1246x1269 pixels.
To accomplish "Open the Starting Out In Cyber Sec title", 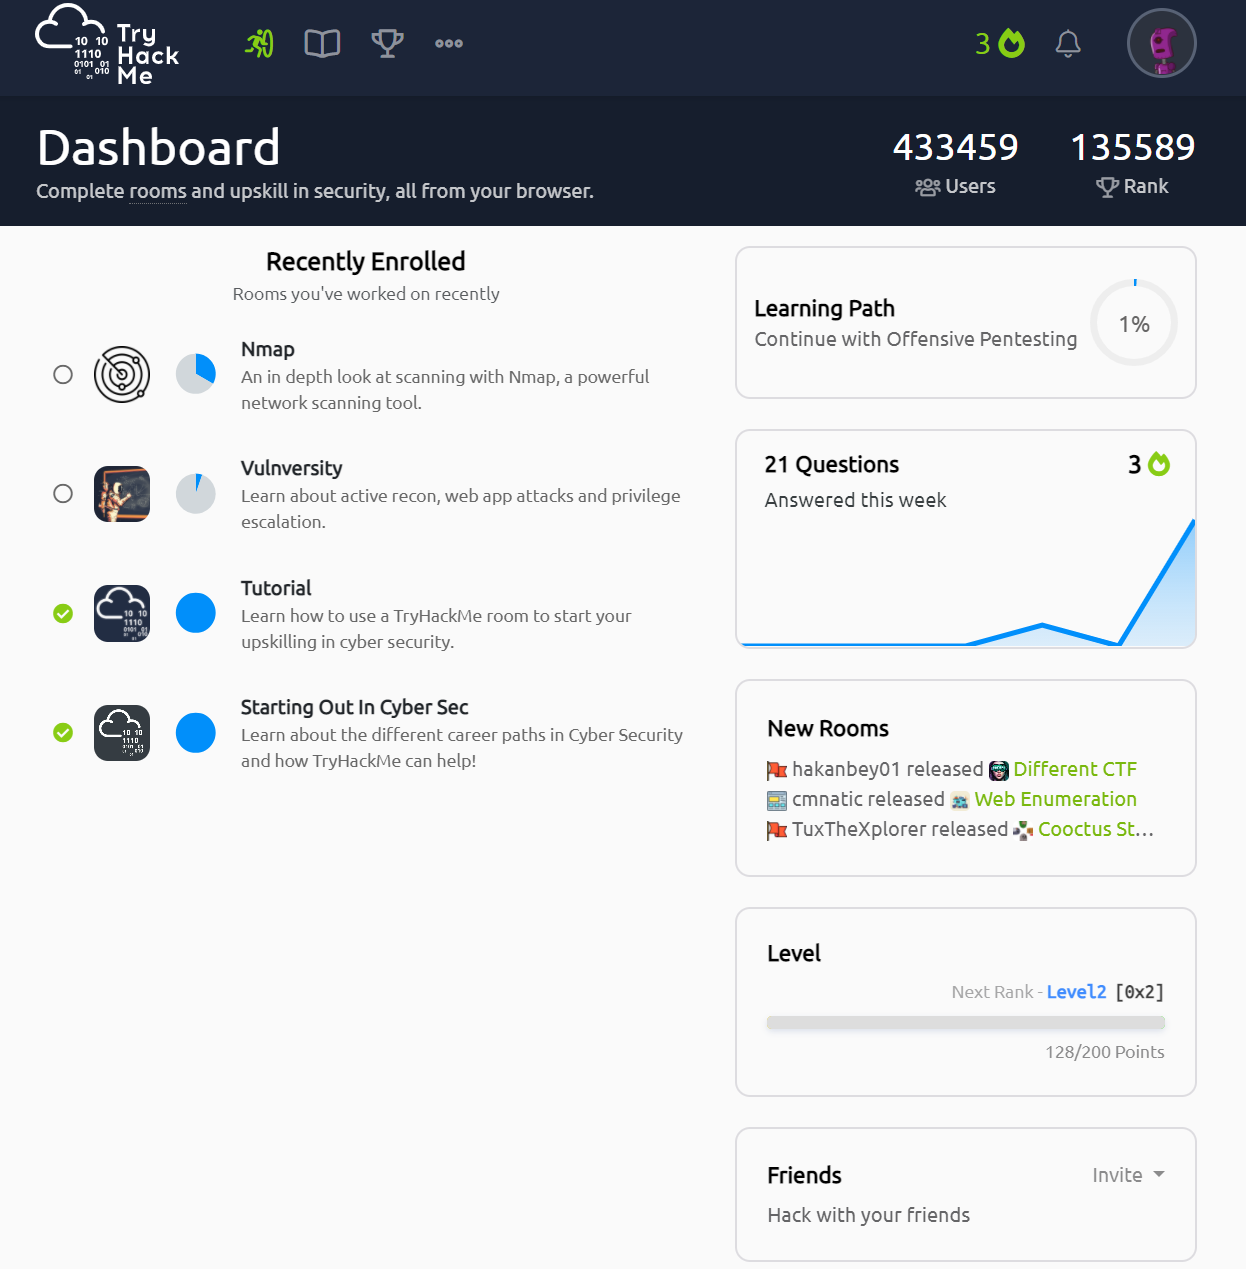I will [355, 707].
